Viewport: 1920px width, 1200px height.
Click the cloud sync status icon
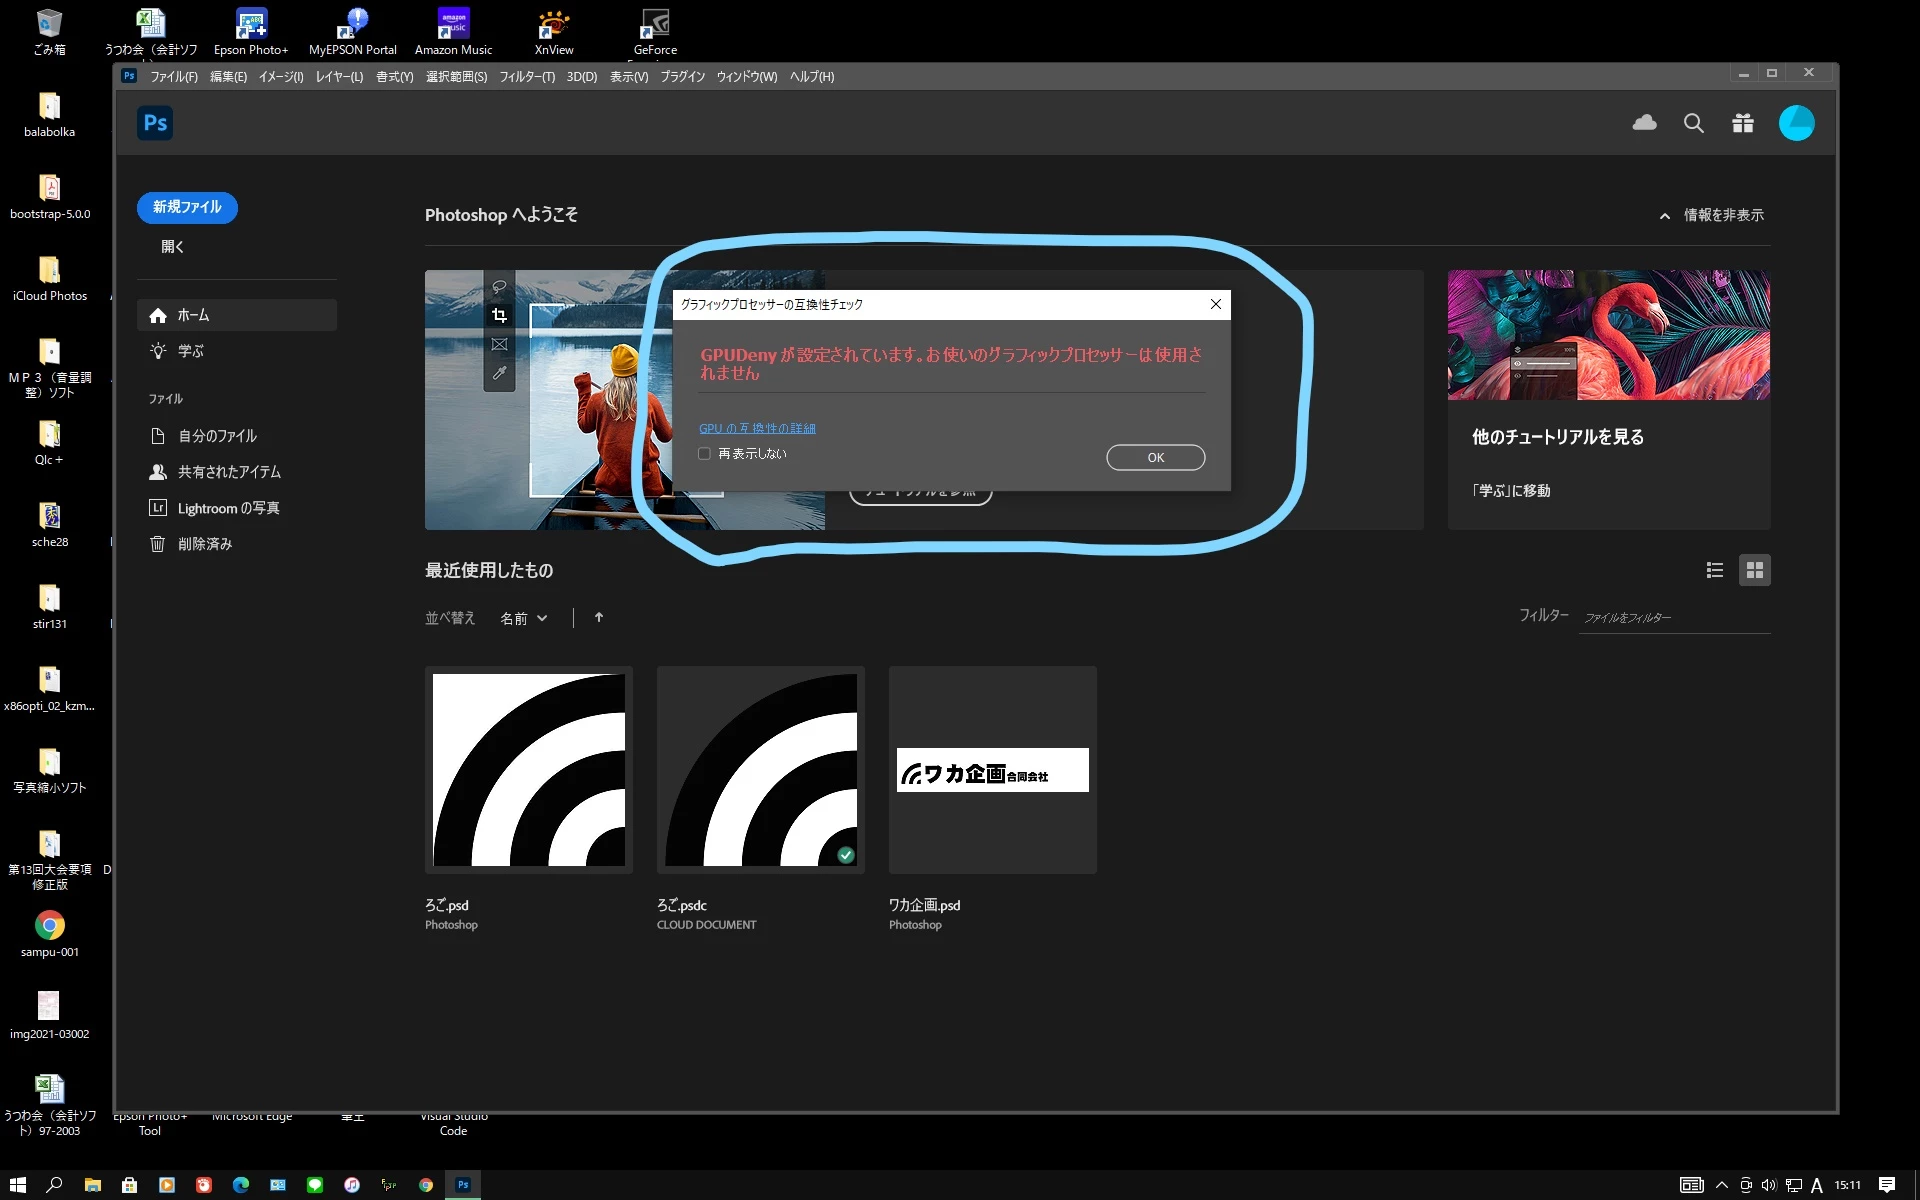(1644, 123)
